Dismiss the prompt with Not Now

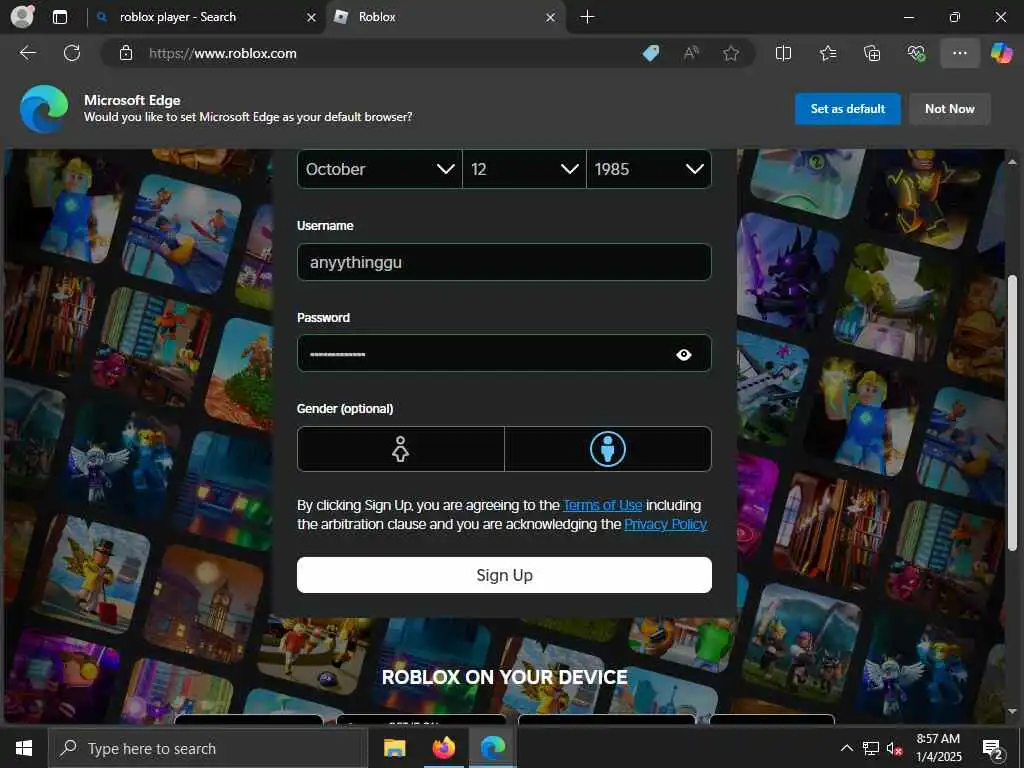click(x=950, y=109)
